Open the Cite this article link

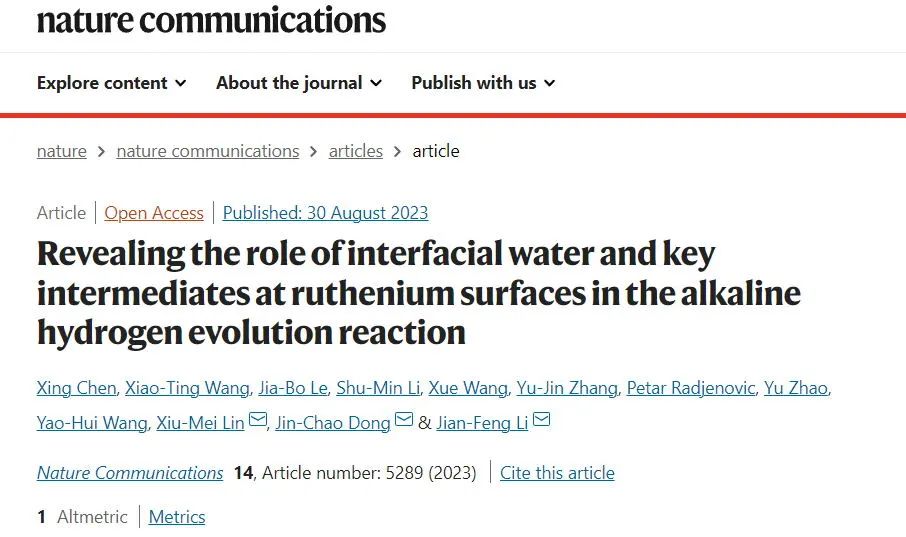557,473
